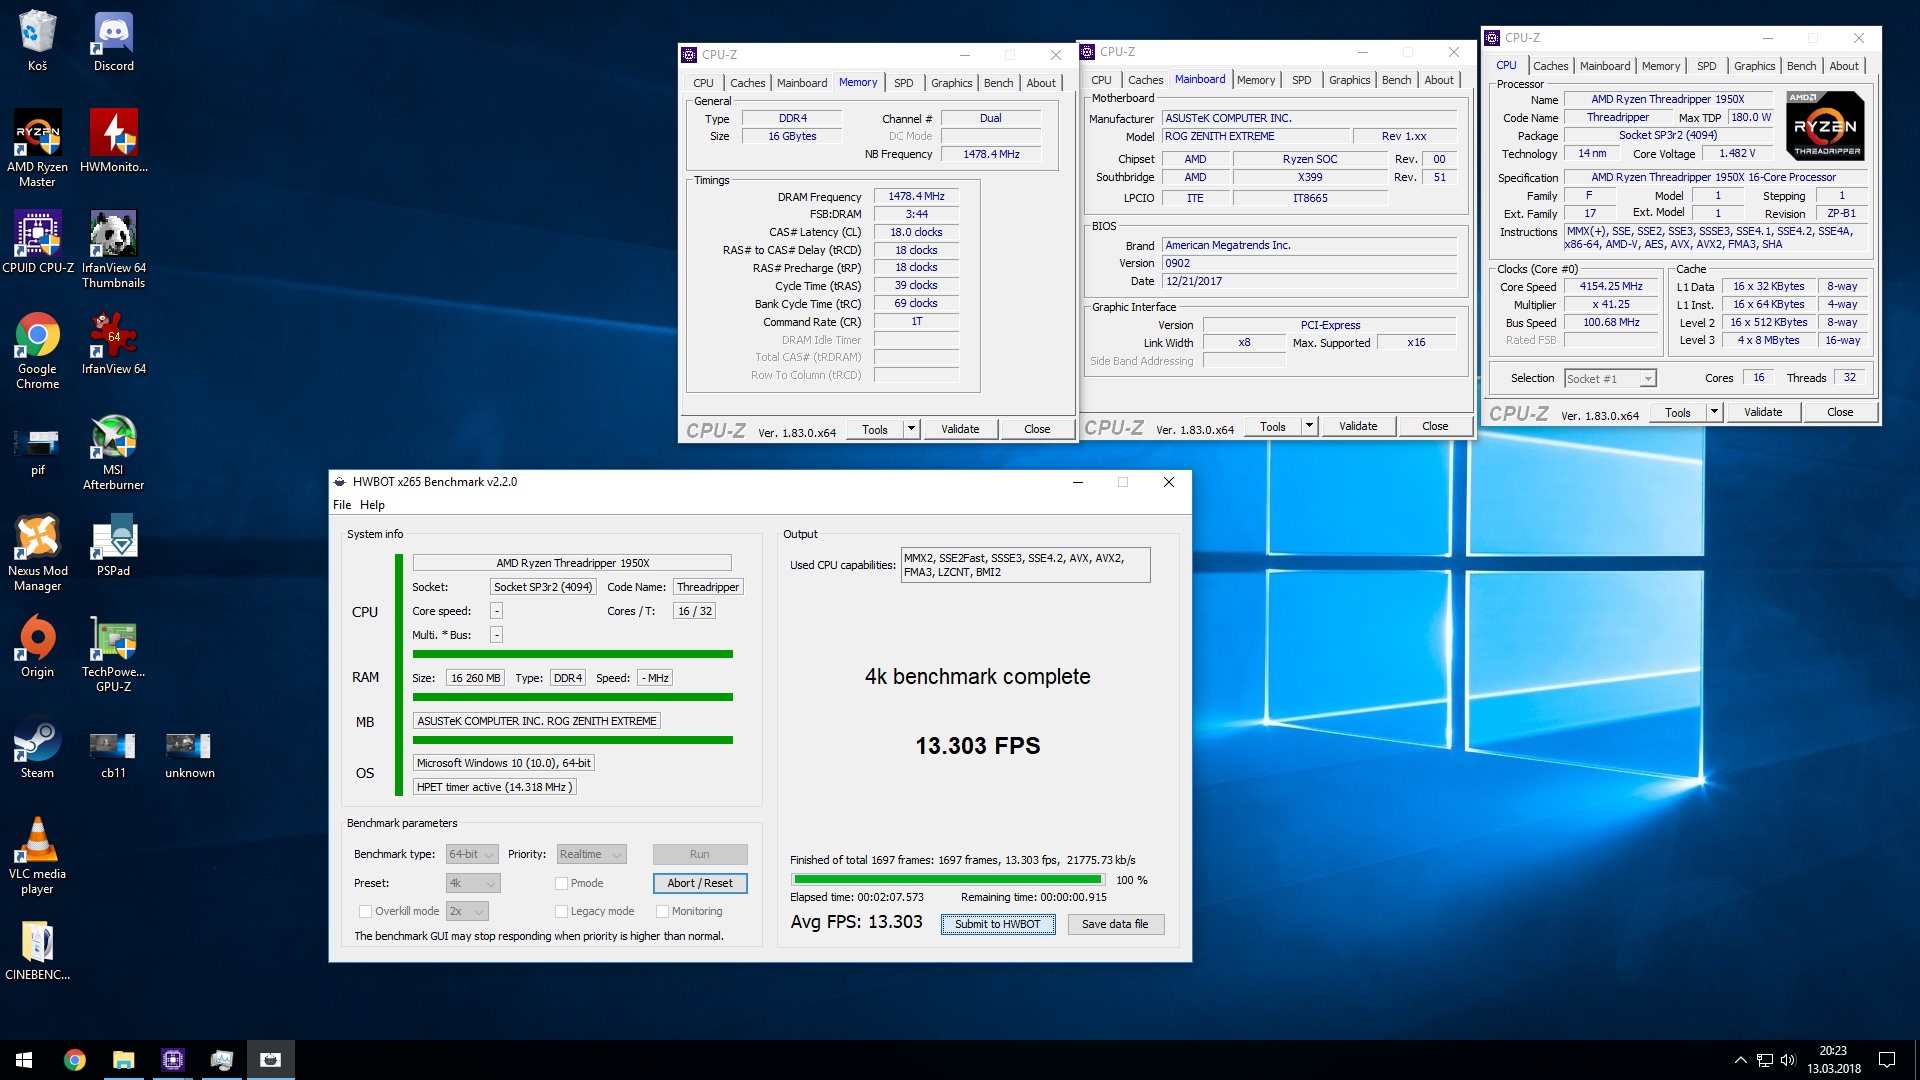Launch MSI Afterburner desktop icon
Image resolution: width=1920 pixels, height=1080 pixels.
click(x=113, y=451)
